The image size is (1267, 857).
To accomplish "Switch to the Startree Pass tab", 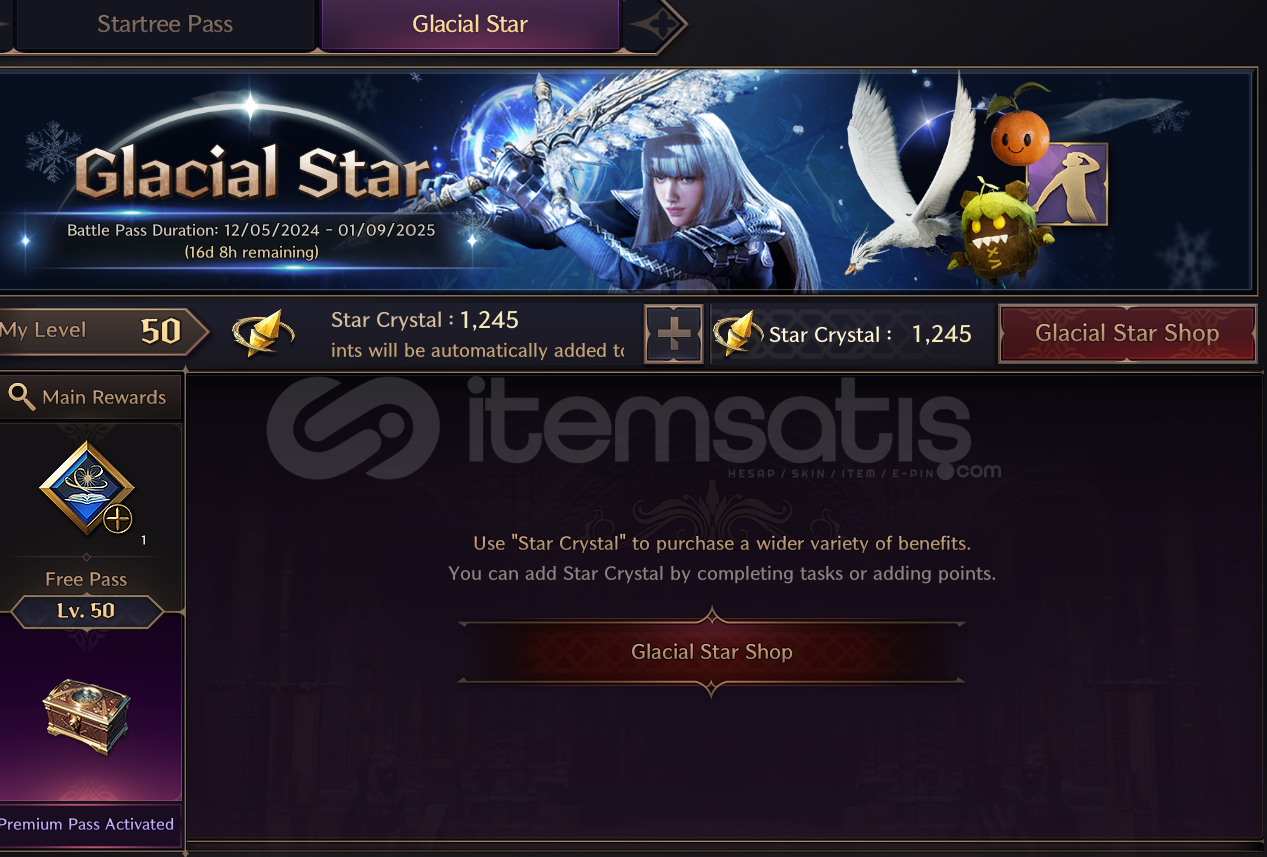I will click(165, 25).
